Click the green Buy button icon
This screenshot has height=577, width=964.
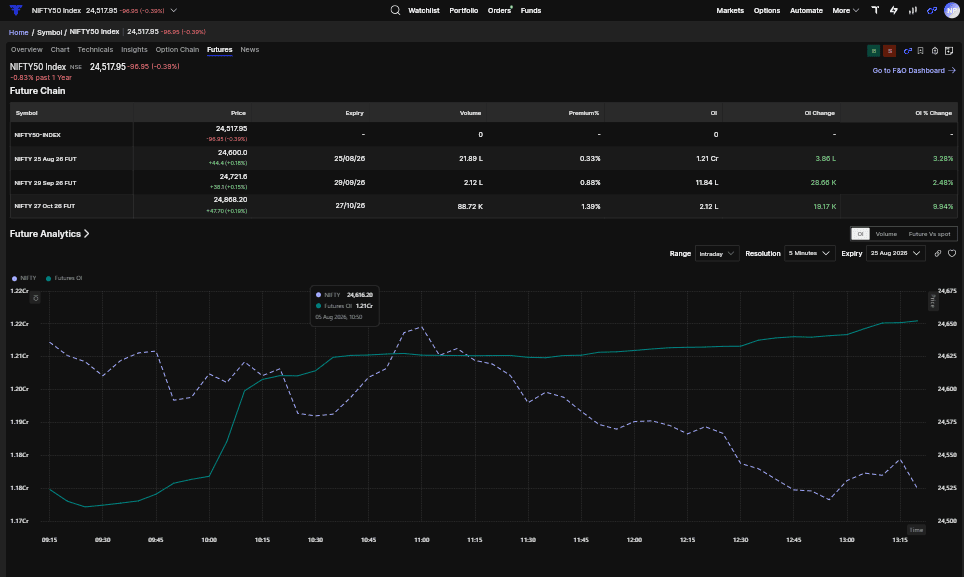[873, 51]
